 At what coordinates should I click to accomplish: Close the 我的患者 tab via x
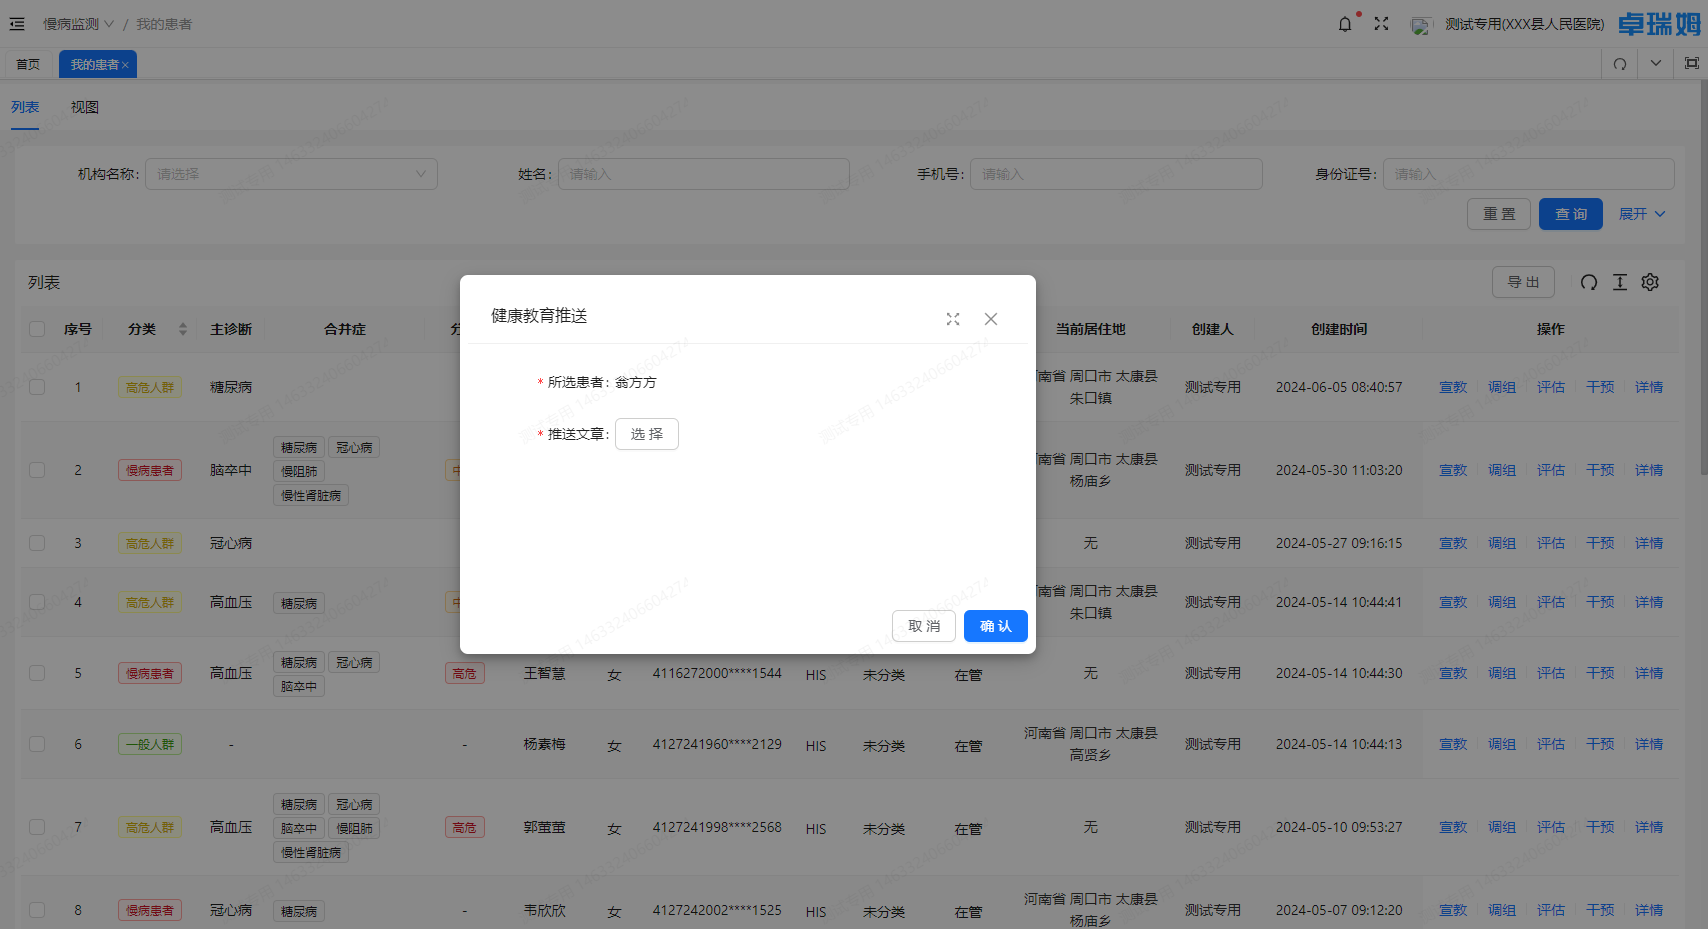coord(125,65)
